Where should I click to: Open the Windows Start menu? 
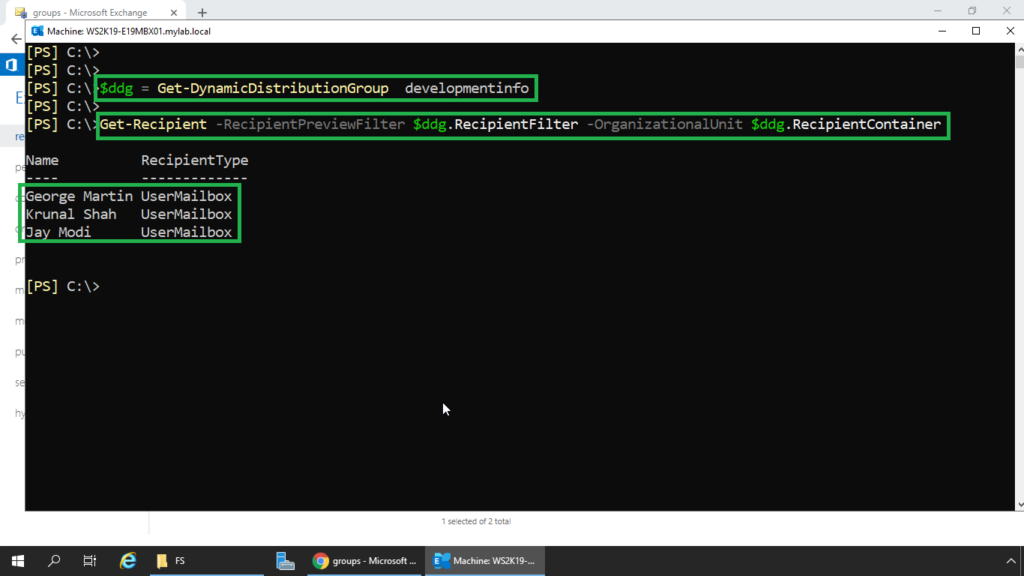coord(18,561)
